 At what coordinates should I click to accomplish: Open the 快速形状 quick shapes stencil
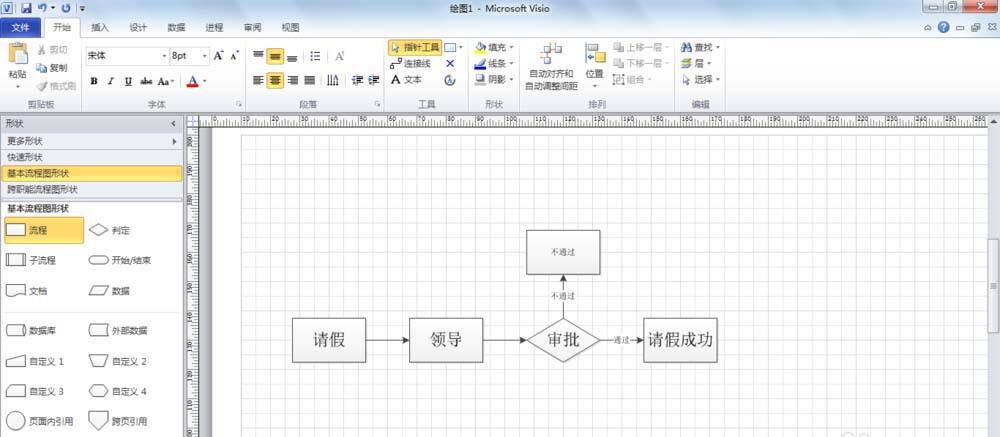click(91, 157)
